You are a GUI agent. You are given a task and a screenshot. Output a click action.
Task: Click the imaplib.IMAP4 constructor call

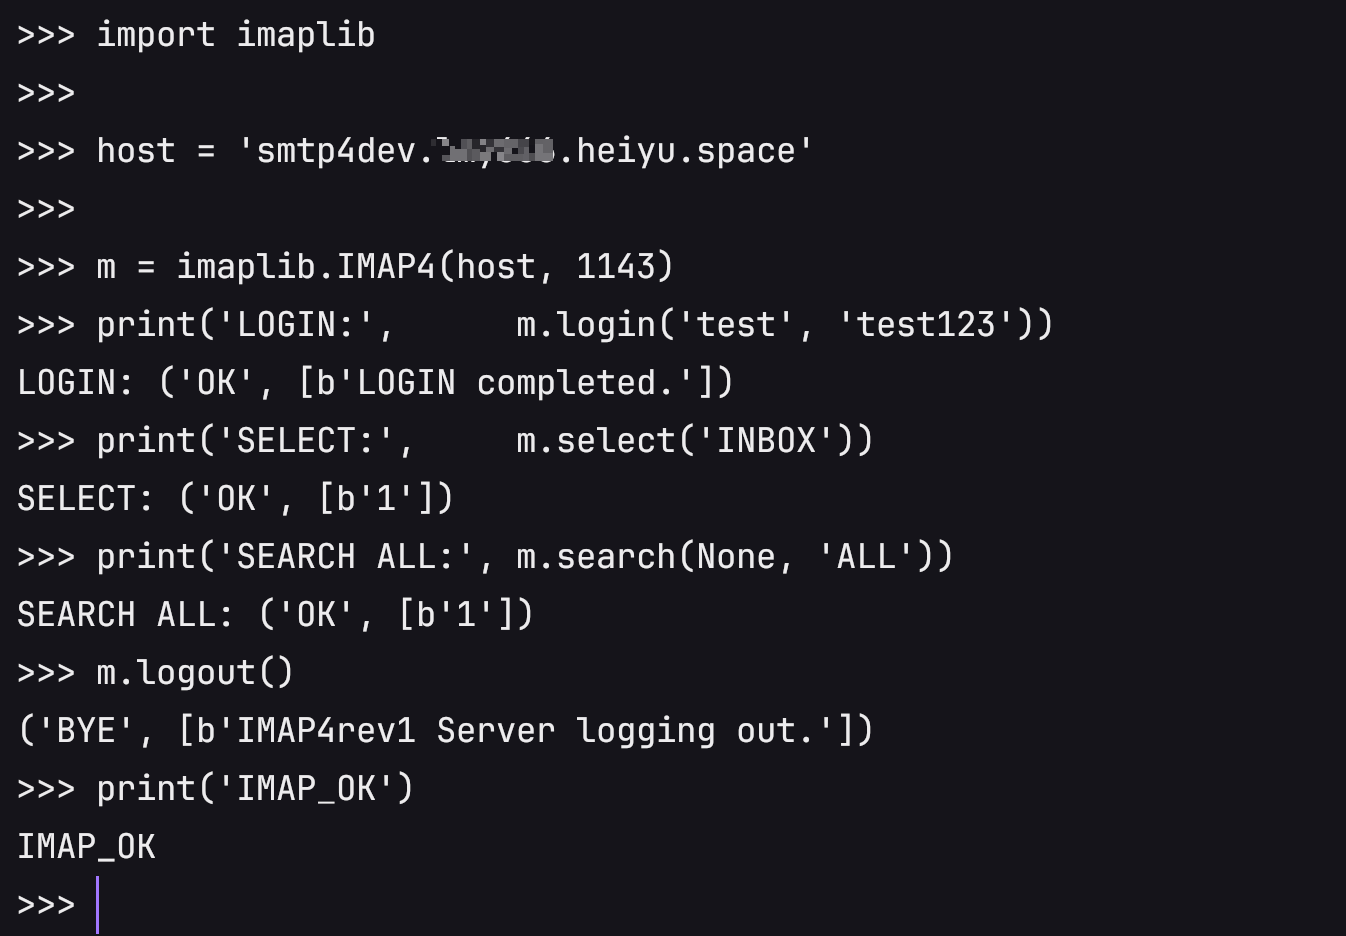pyautogui.click(x=425, y=267)
